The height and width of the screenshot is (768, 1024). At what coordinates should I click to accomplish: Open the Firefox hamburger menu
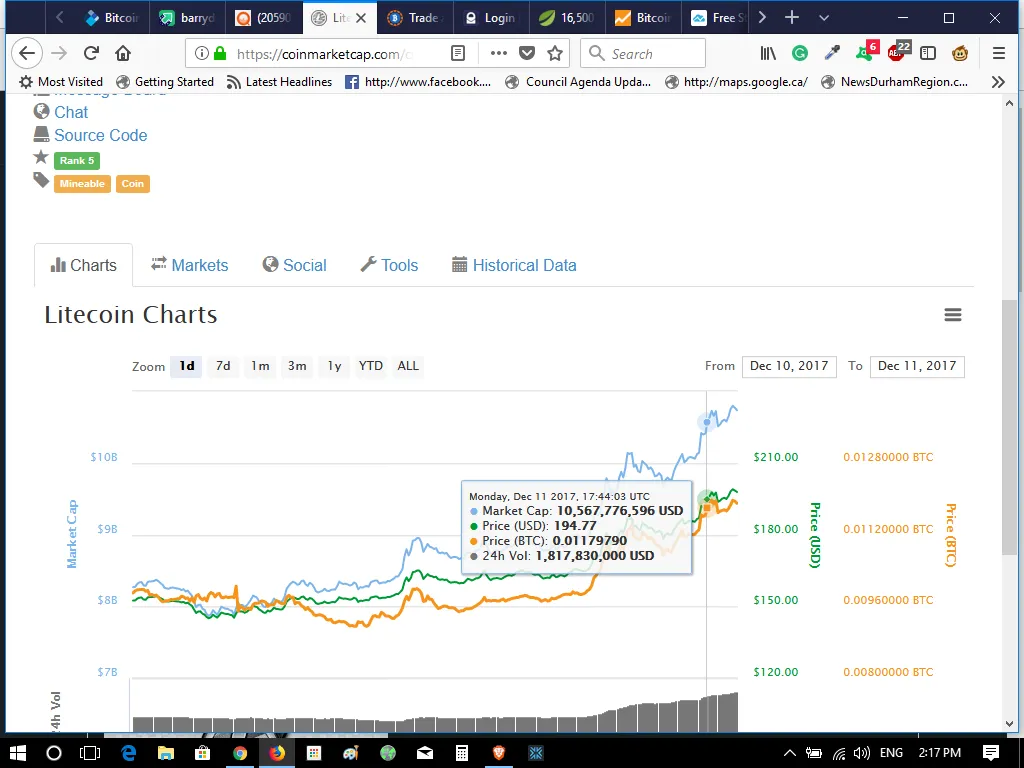coord(999,54)
